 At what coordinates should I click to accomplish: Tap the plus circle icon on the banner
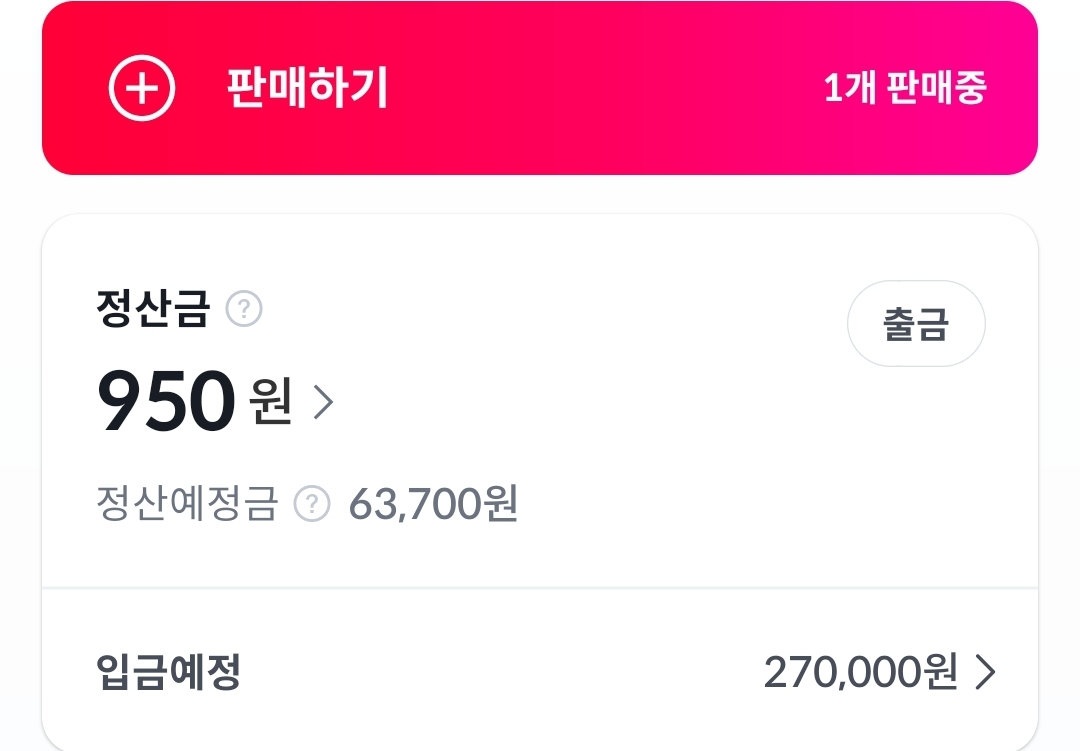[x=142, y=88]
